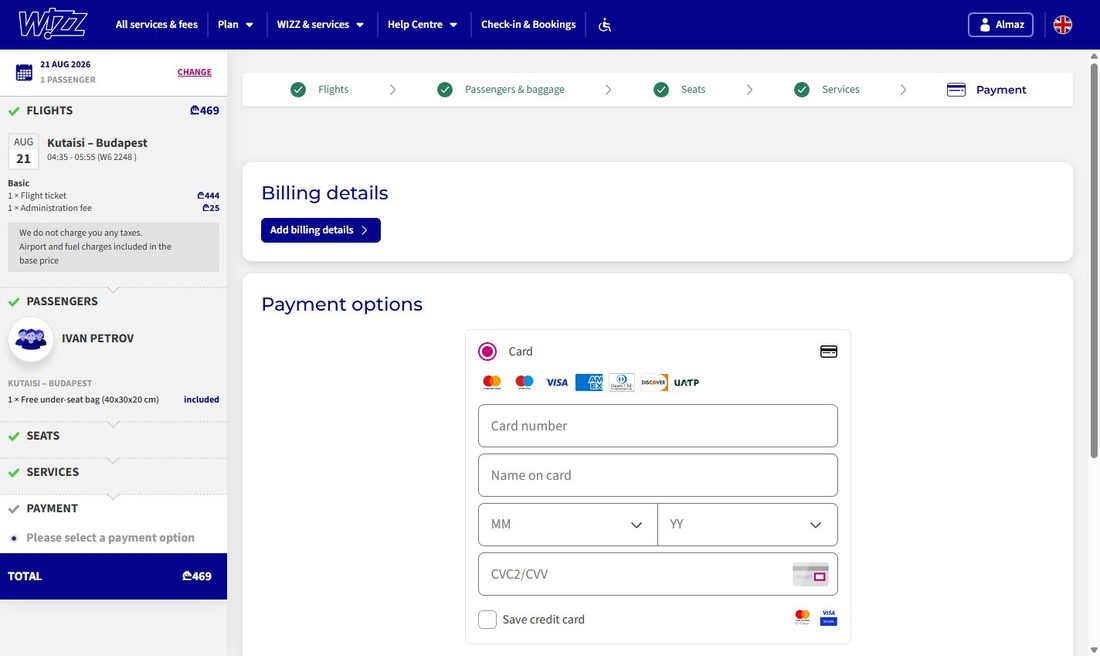Click into the CVC2/CVV field

pos(658,574)
